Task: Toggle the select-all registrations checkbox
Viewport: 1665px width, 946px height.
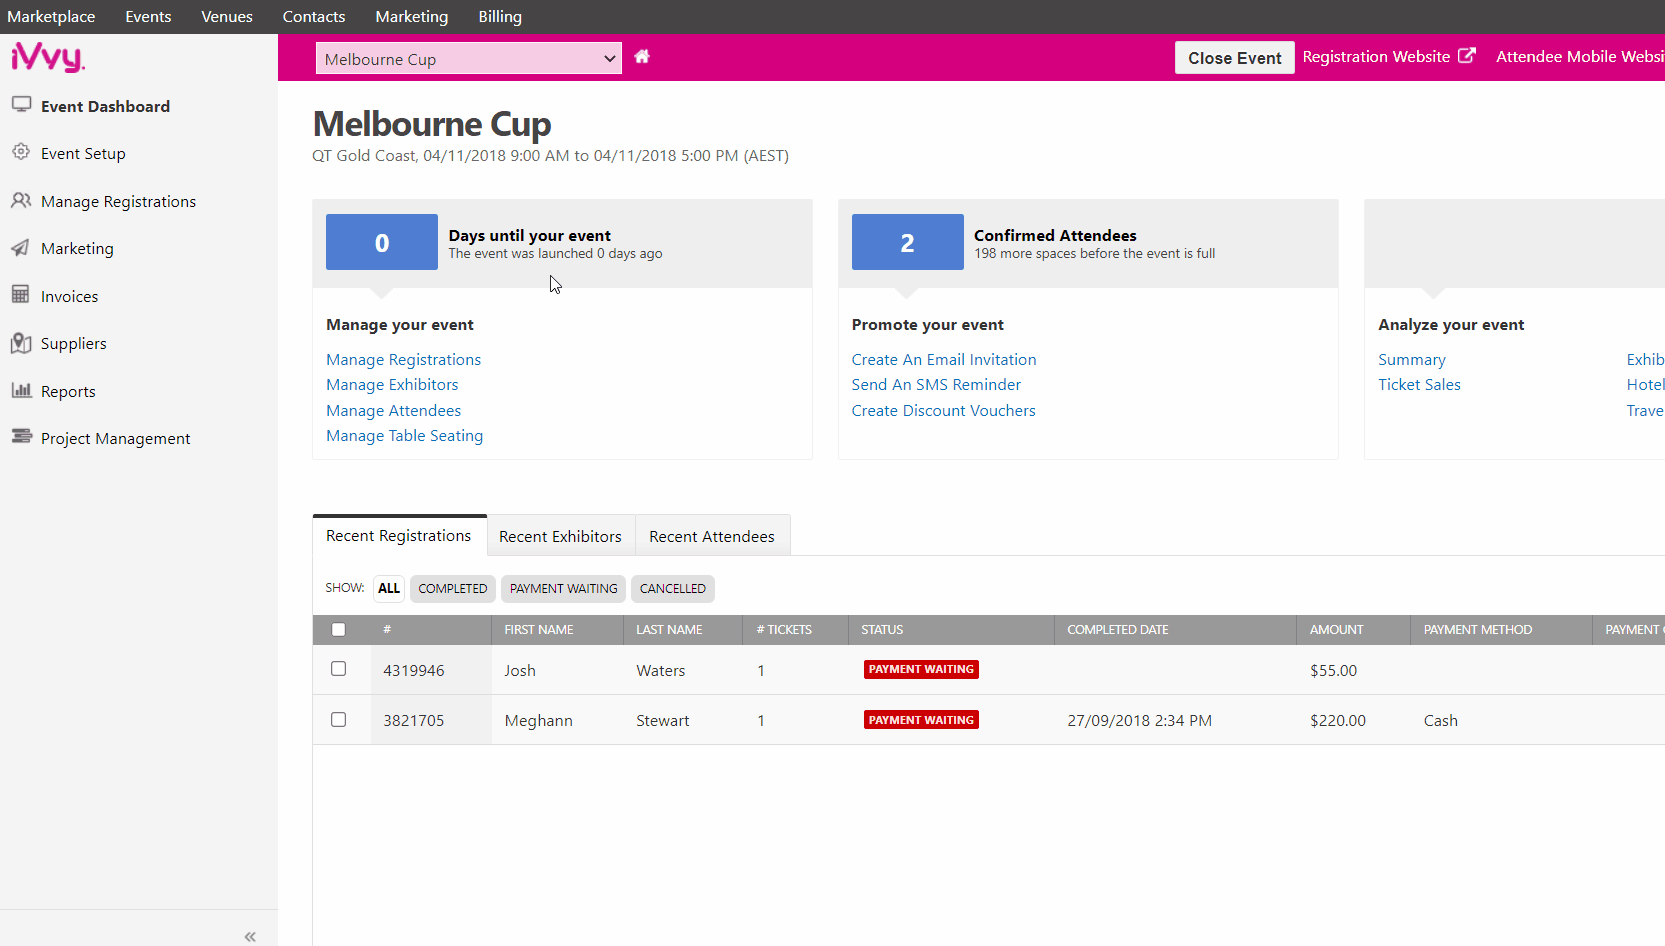Action: tap(338, 629)
